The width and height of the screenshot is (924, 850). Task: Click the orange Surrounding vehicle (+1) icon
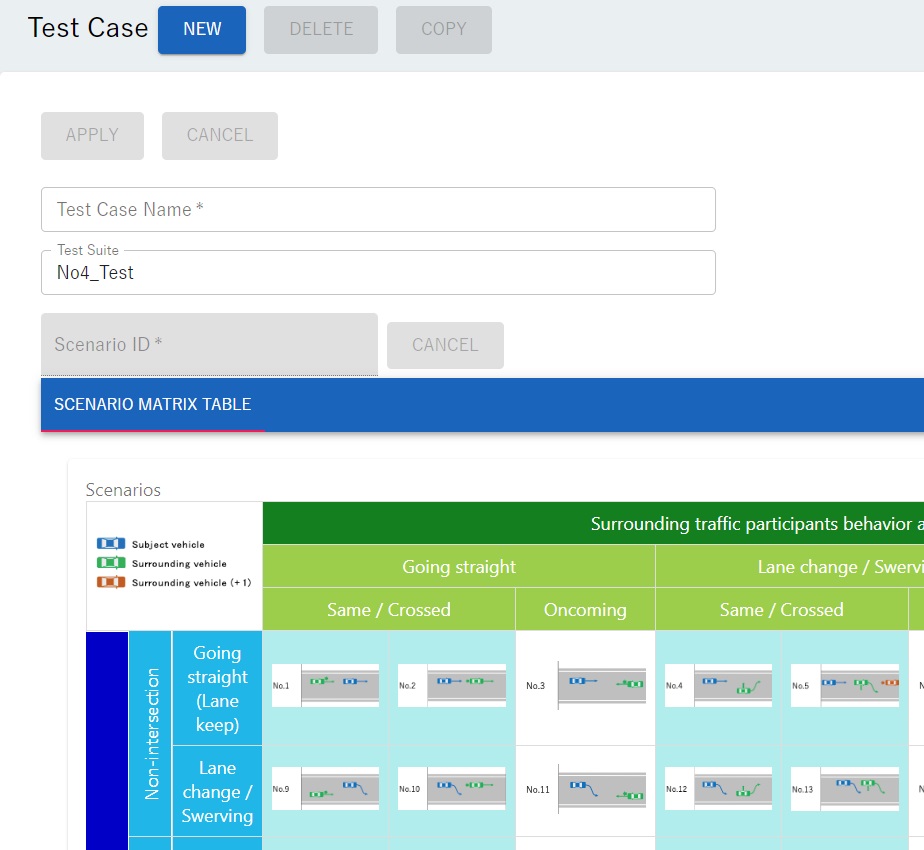coord(110,582)
